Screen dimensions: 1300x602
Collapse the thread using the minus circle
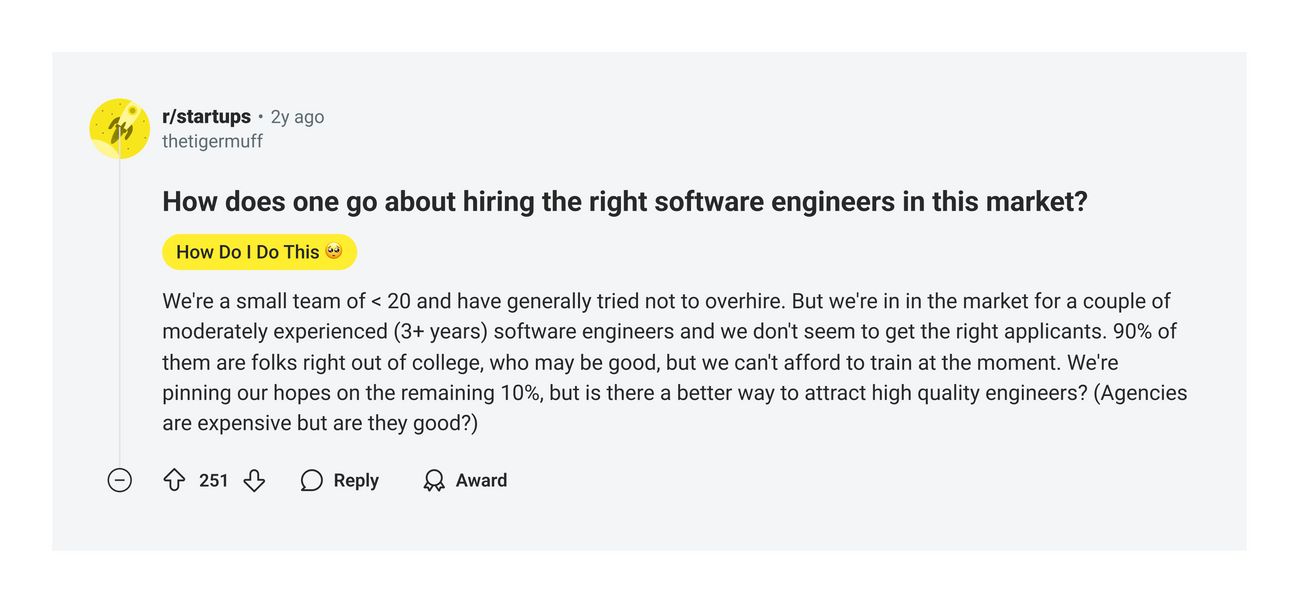tap(119, 481)
